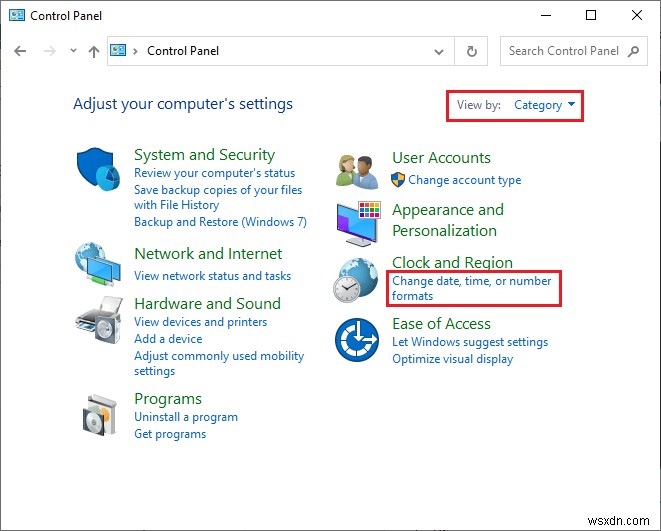The height and width of the screenshot is (531, 661).
Task: Refresh the Control Panel address bar
Action: click(x=472, y=51)
